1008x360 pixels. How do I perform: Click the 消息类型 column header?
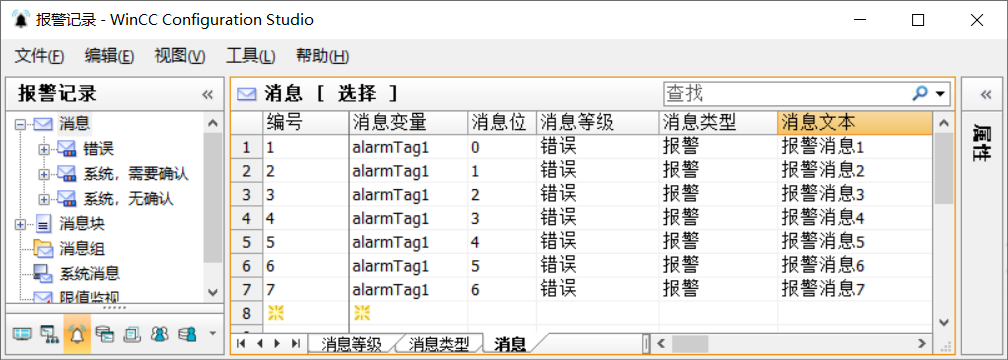coord(718,122)
